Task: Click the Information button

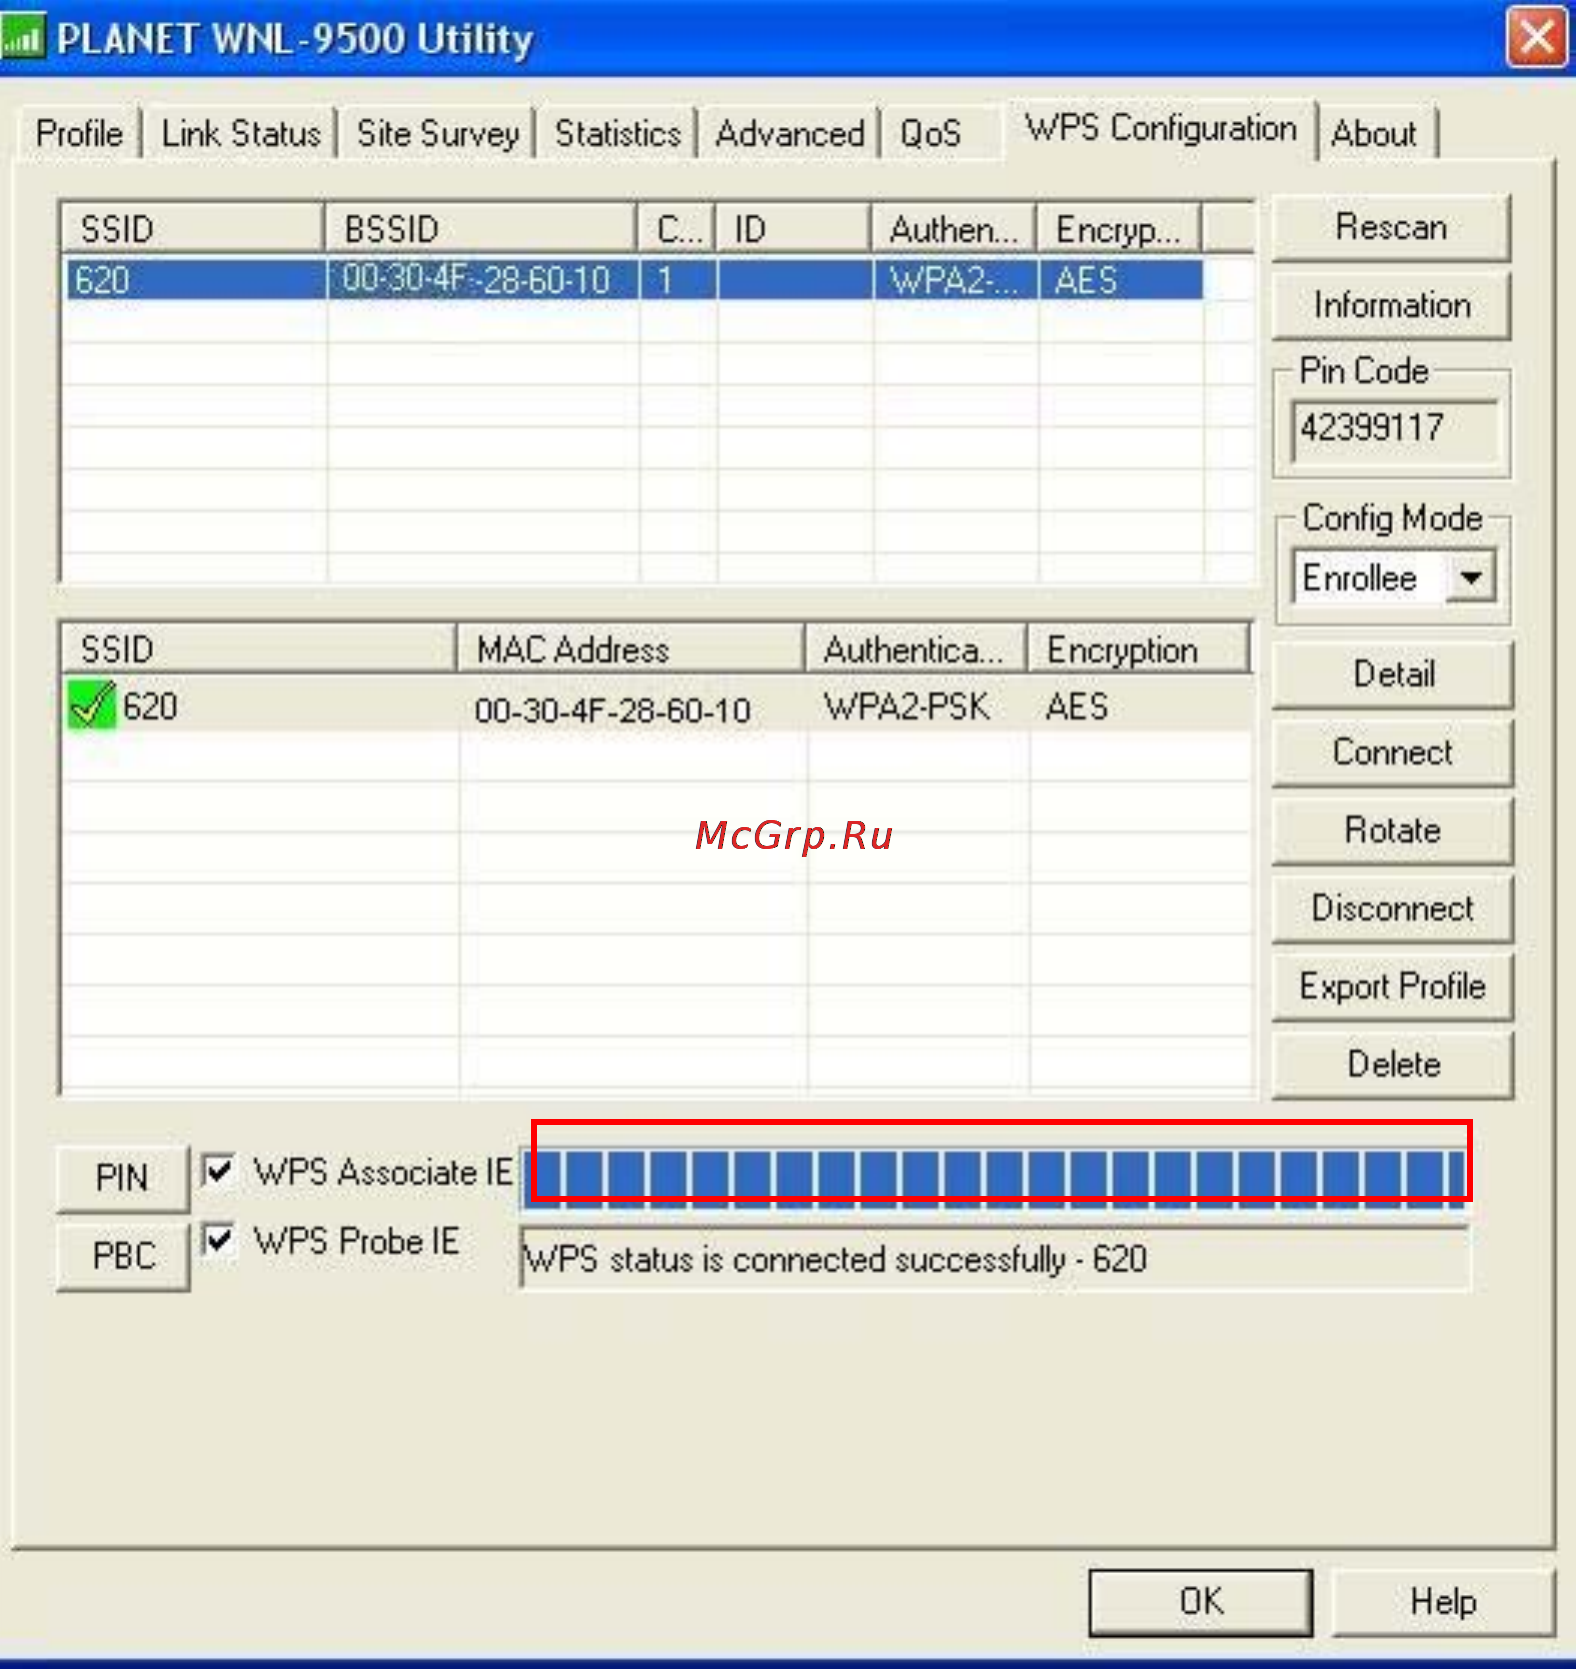Action: [x=1391, y=305]
